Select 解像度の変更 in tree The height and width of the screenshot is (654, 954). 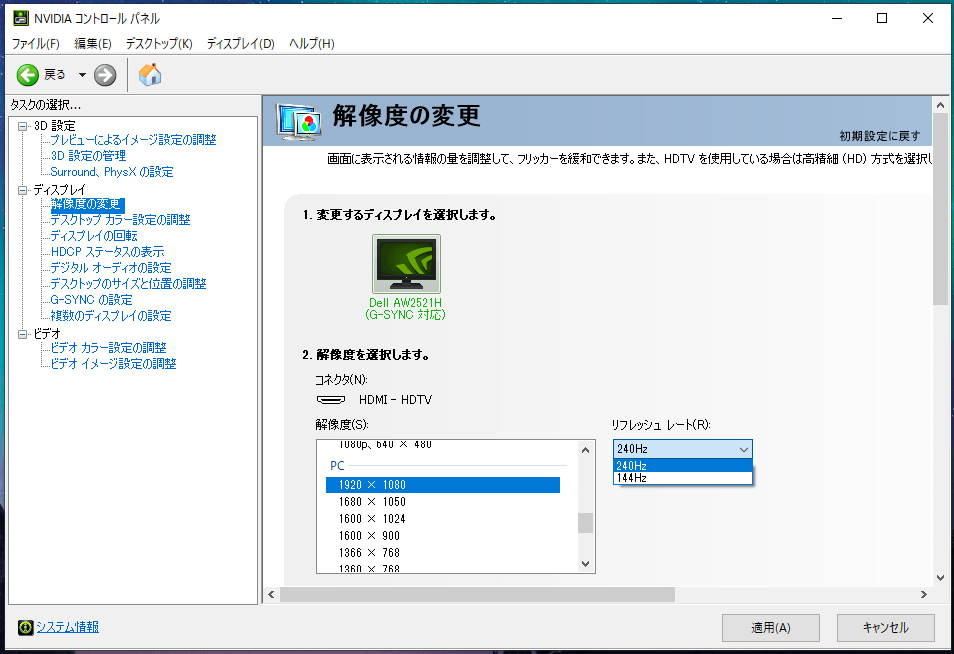pos(87,204)
